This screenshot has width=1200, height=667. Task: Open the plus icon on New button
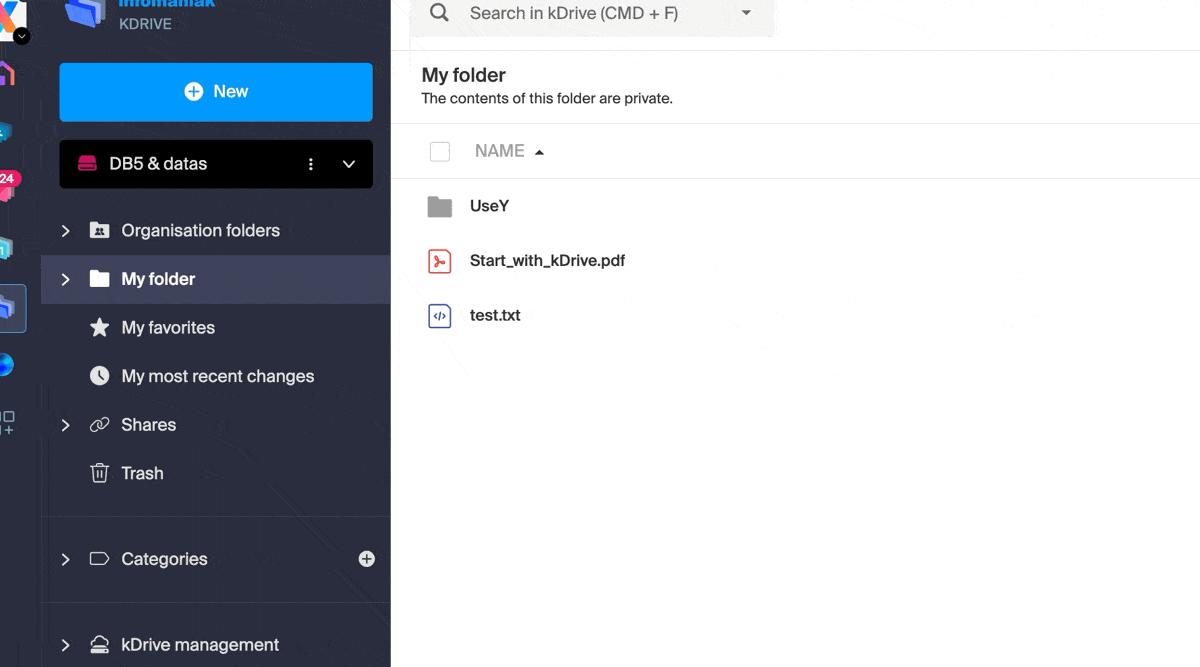(194, 91)
